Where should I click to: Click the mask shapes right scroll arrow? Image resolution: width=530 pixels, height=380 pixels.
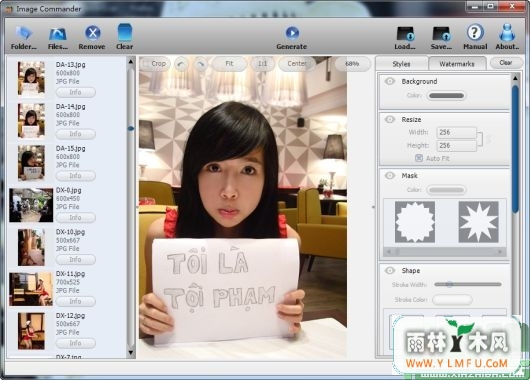(x=500, y=252)
